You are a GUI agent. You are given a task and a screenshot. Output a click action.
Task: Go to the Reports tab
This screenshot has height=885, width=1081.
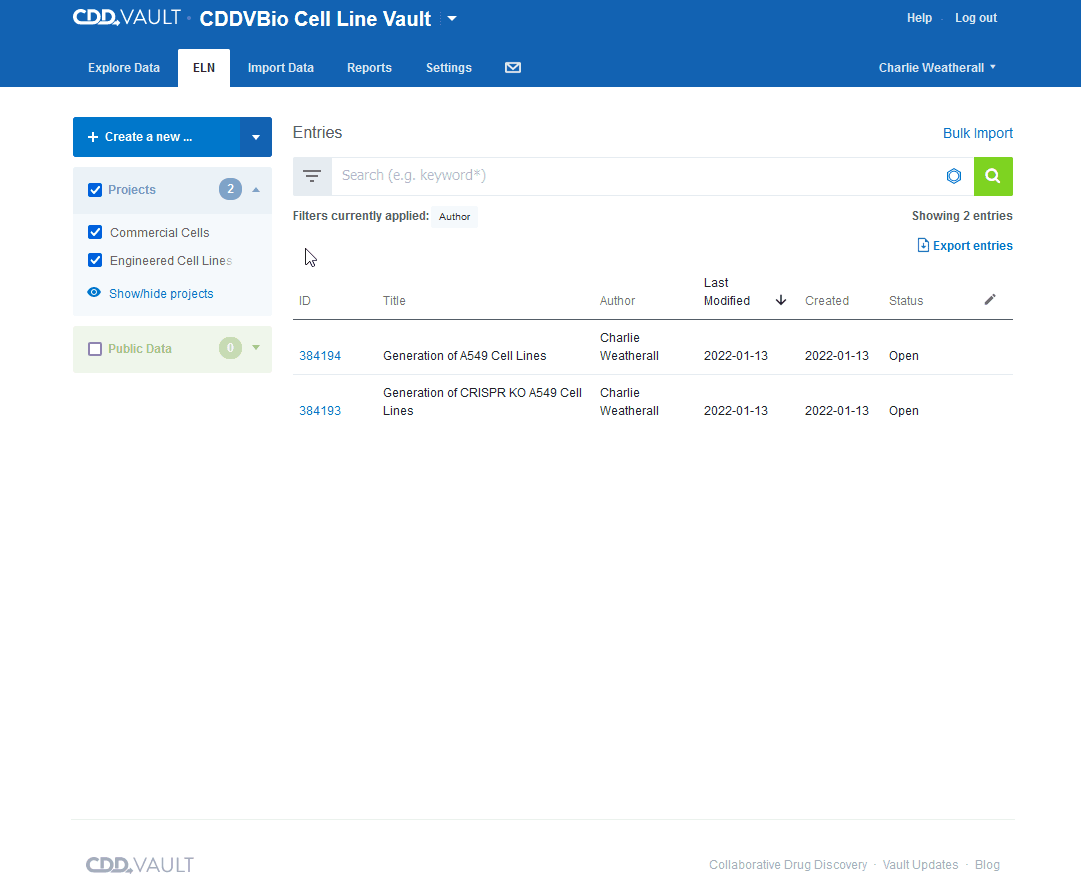tap(370, 68)
